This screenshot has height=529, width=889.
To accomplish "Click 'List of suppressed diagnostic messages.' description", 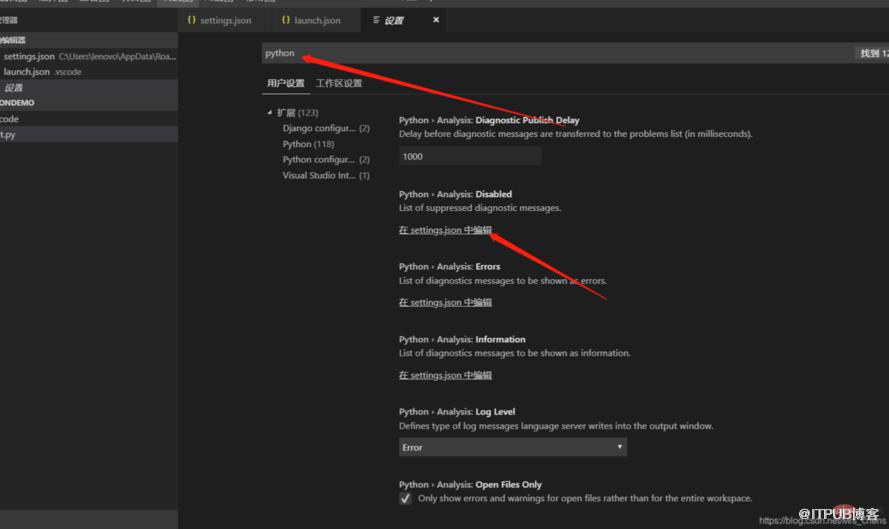I will click(480, 208).
